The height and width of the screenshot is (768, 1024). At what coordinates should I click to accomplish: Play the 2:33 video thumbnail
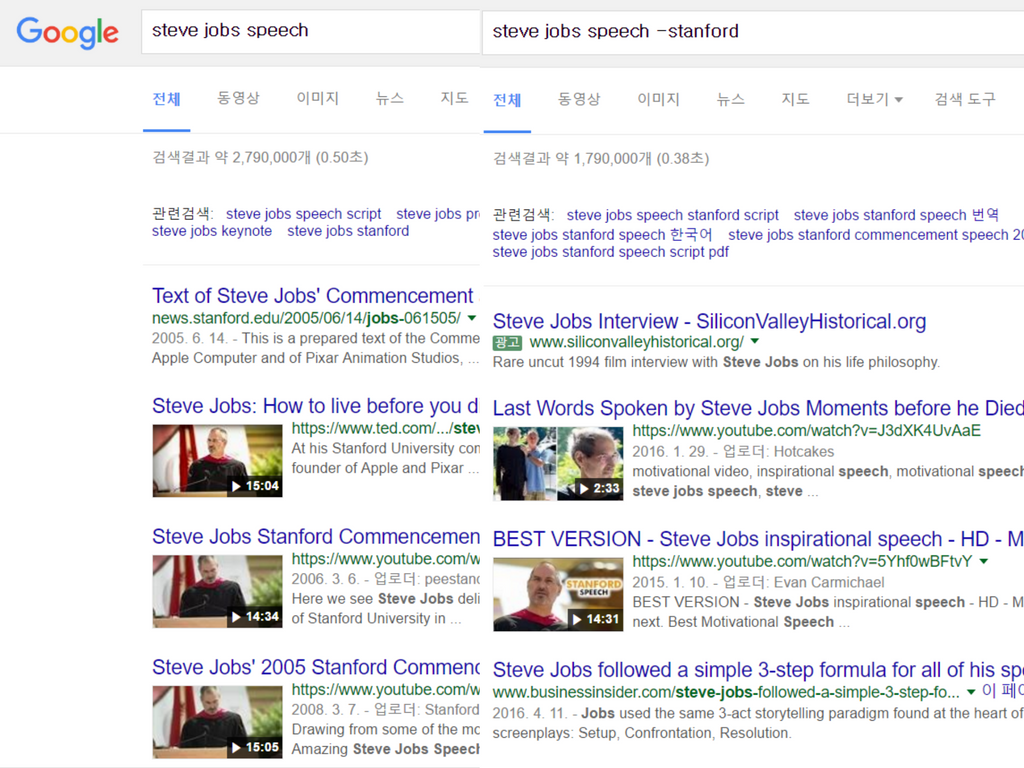[x=558, y=463]
